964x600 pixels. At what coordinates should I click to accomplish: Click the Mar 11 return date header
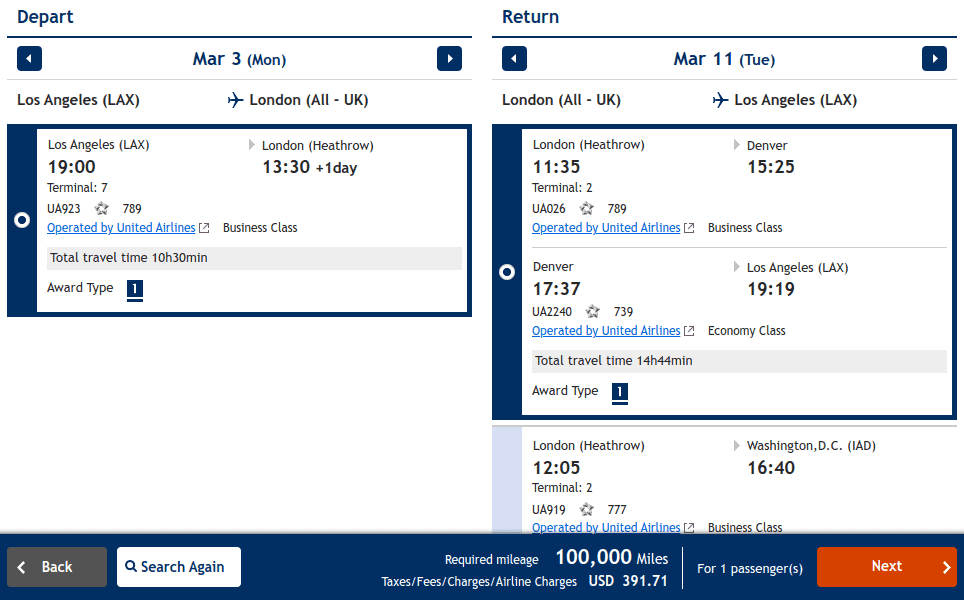click(723, 59)
